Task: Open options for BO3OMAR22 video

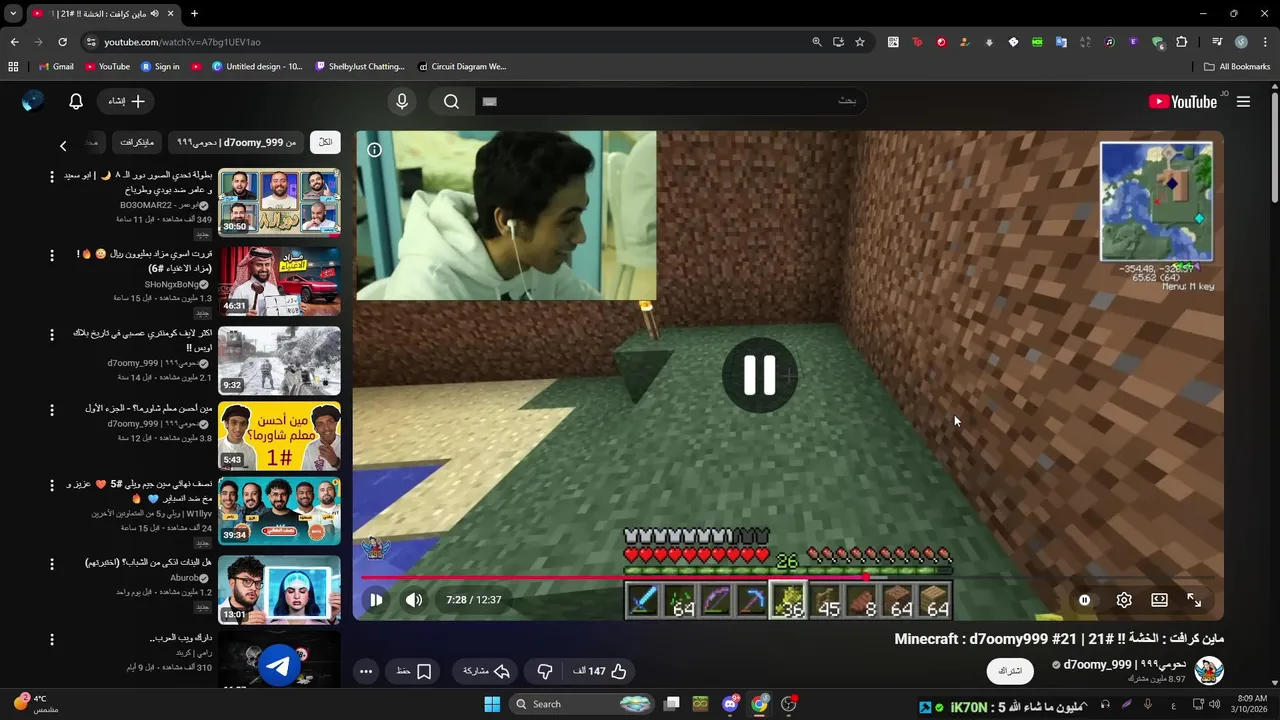Action: [52, 176]
